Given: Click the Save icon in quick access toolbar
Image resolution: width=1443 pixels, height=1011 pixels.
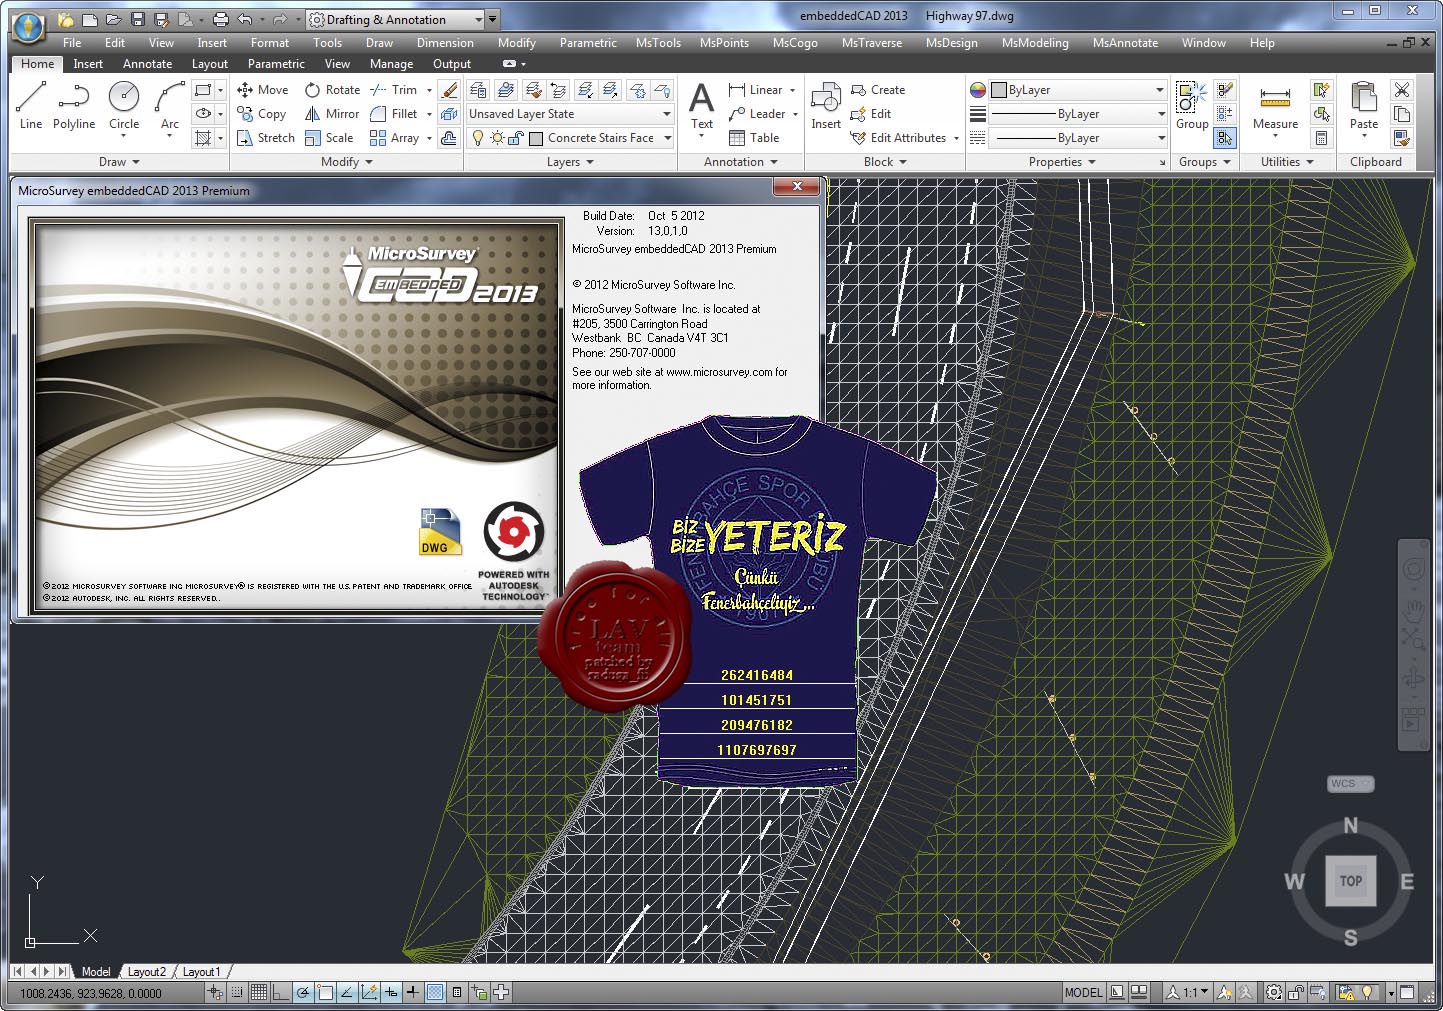Looking at the screenshot, I should point(138,19).
